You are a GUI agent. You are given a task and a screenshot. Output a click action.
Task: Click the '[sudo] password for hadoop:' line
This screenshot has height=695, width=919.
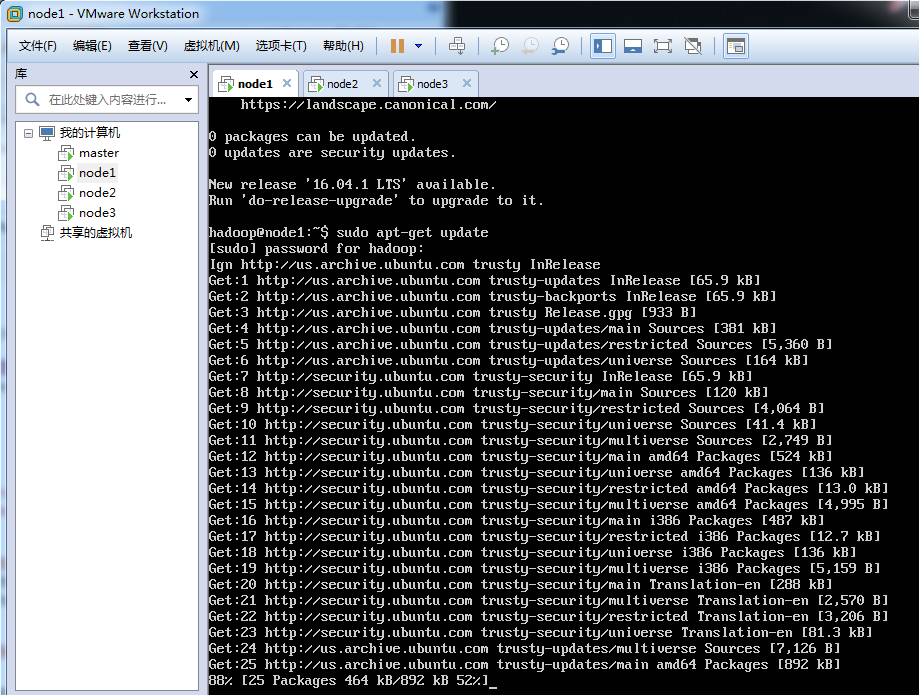(316, 248)
